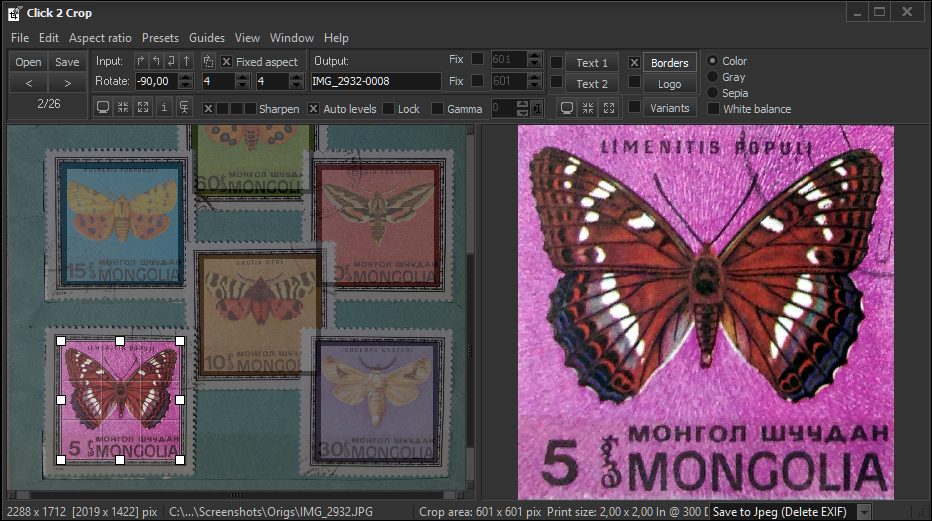Open the Aspect ratio menu
Screen dimensions: 932x521
pyautogui.click(x=100, y=38)
